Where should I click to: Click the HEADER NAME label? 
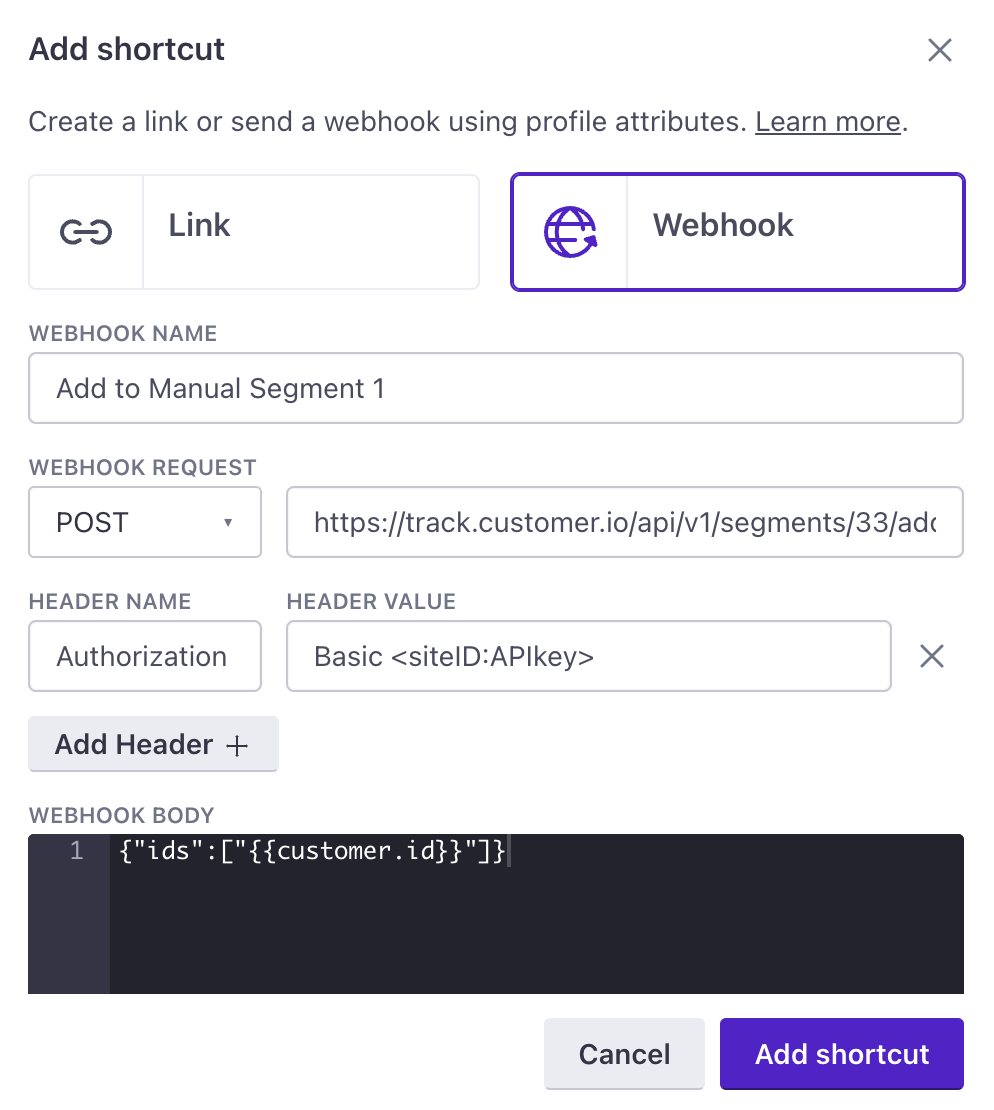point(110,601)
